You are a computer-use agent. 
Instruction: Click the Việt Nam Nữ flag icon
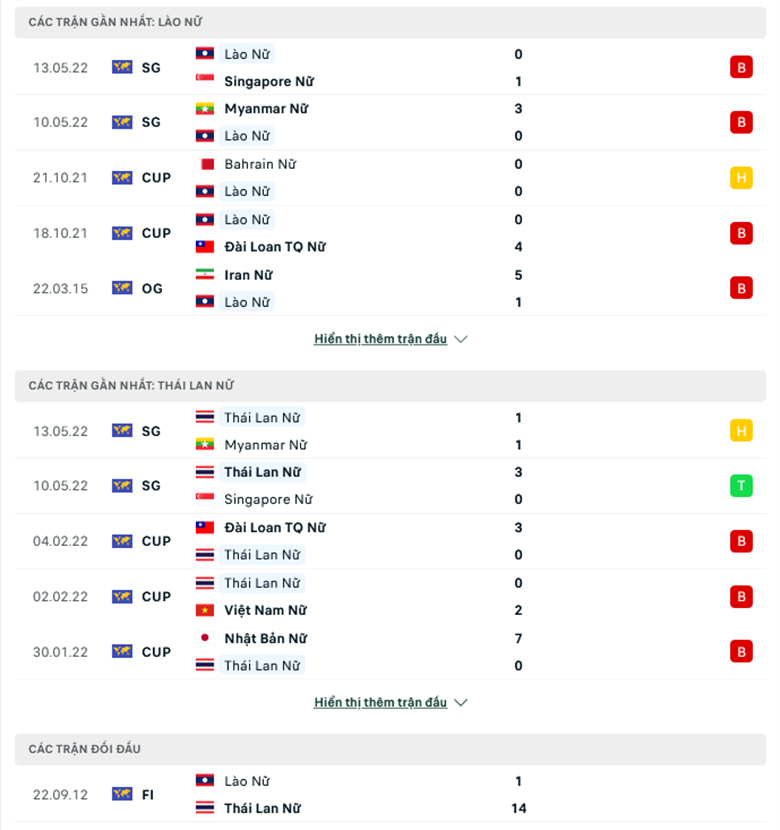(205, 610)
